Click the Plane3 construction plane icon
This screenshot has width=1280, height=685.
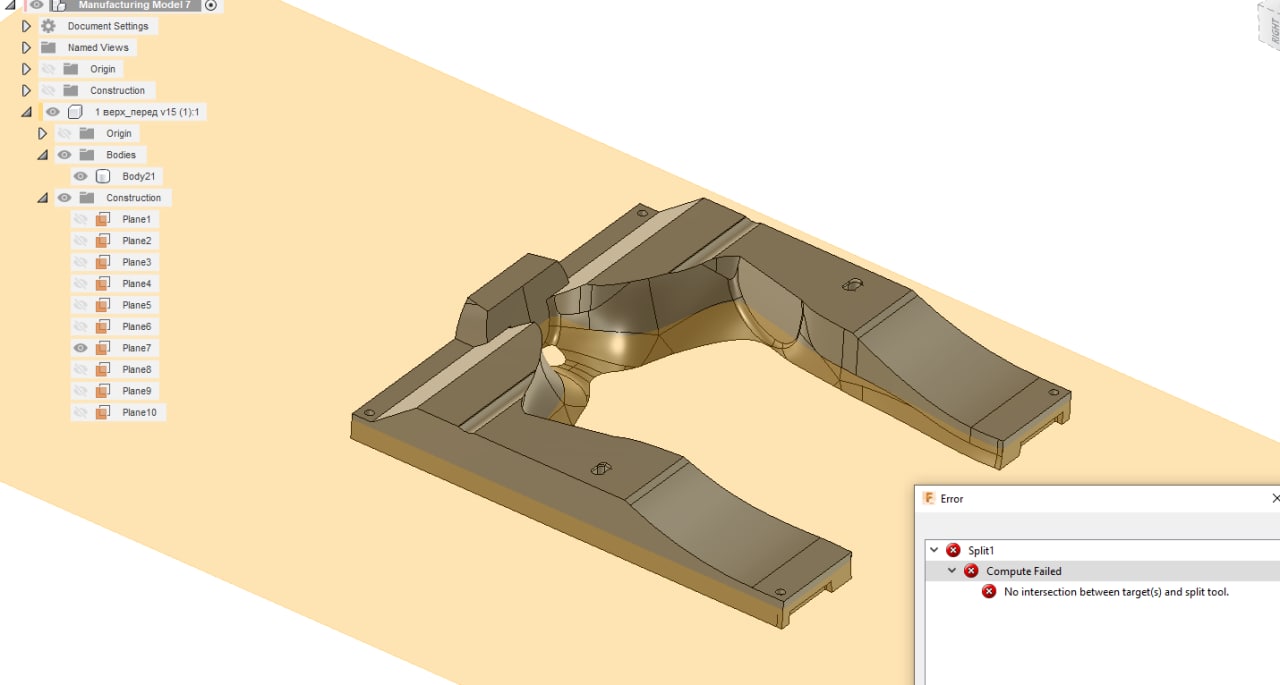point(102,262)
